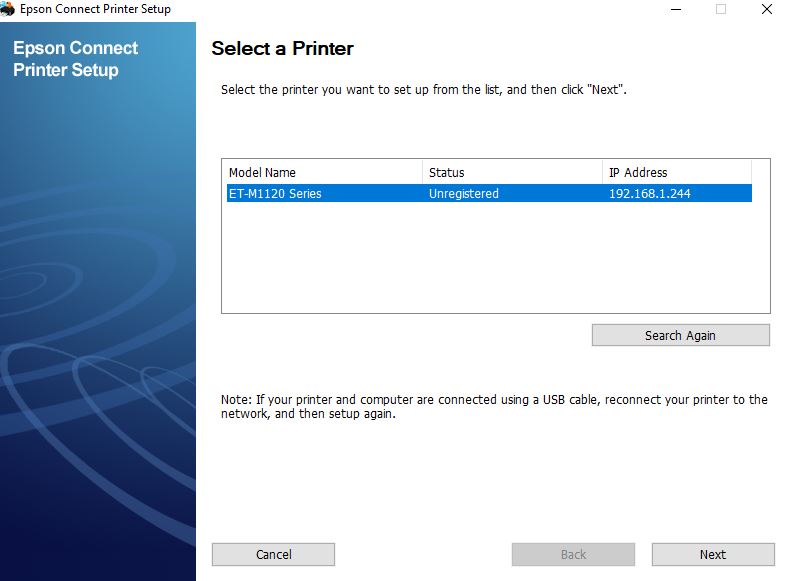Image resolution: width=788 pixels, height=581 pixels.
Task: Sort by Status column header
Action: click(x=512, y=172)
